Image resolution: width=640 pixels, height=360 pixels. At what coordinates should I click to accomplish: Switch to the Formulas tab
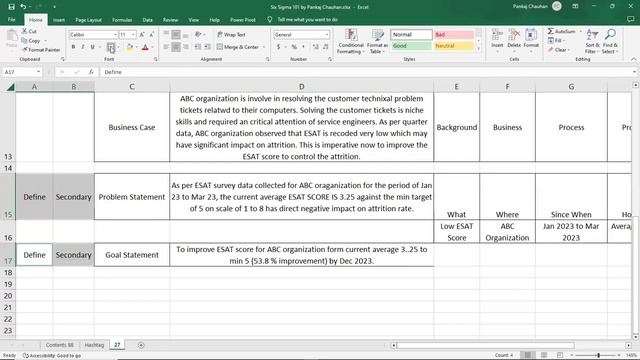coord(122,20)
